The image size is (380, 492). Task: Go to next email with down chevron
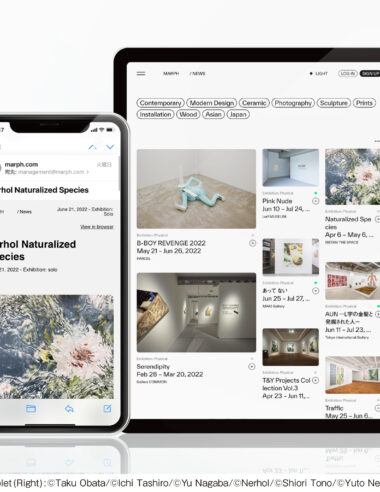coord(110,147)
